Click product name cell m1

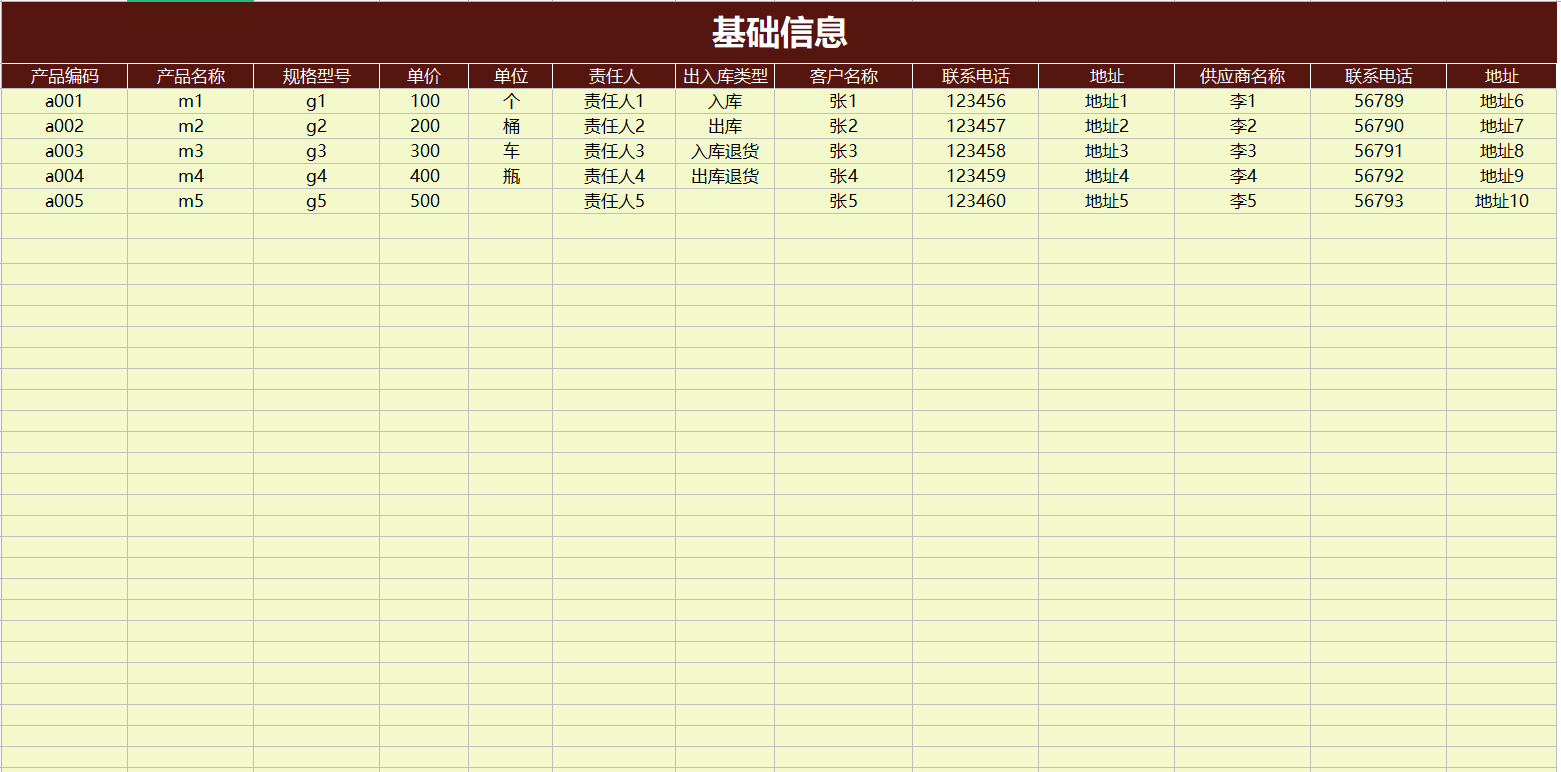pyautogui.click(x=191, y=101)
